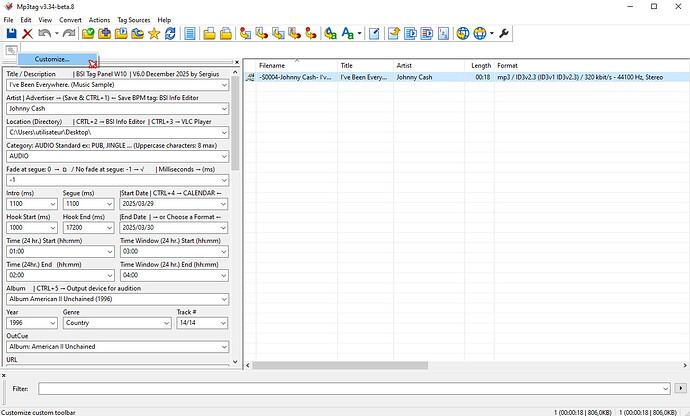Click the Filename - Filename converter icon

(x=278, y=33)
